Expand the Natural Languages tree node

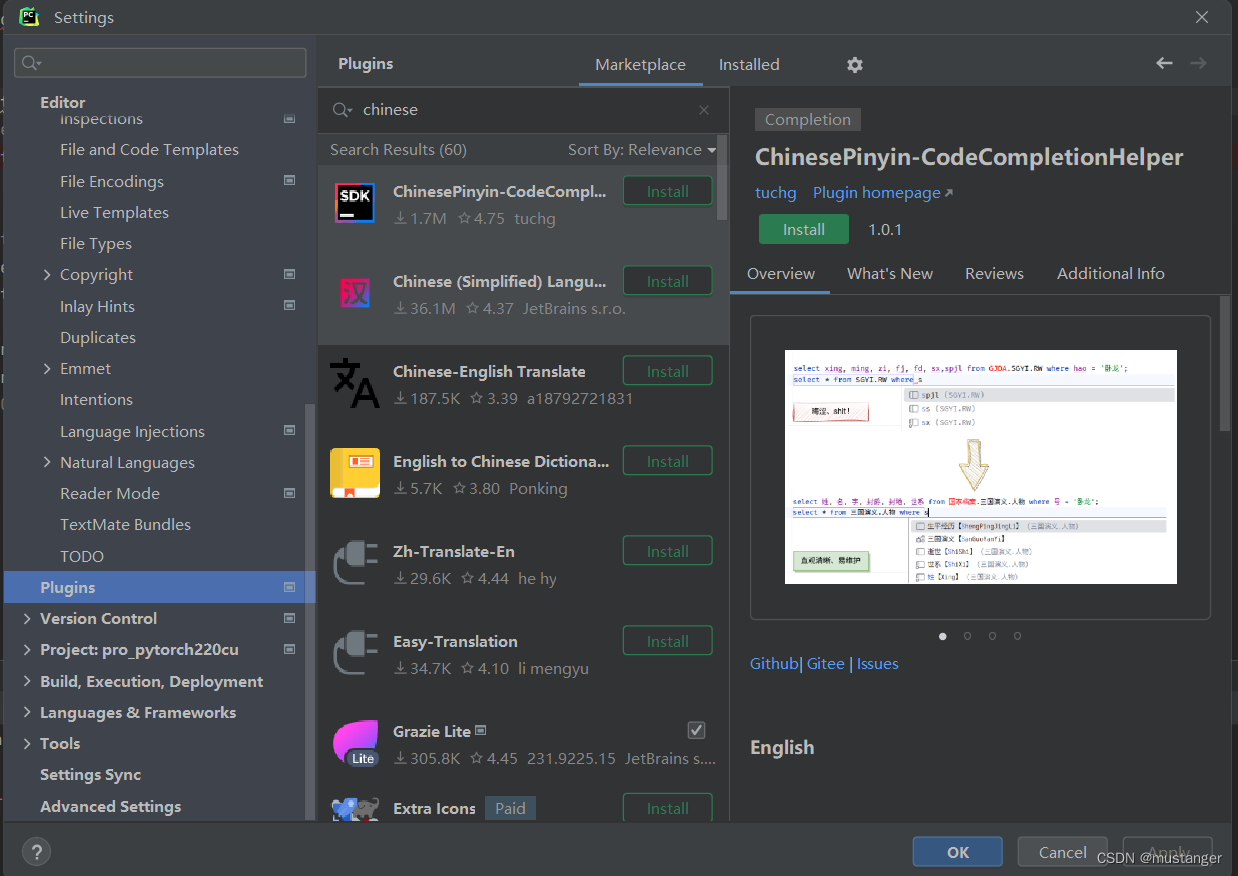[47, 462]
